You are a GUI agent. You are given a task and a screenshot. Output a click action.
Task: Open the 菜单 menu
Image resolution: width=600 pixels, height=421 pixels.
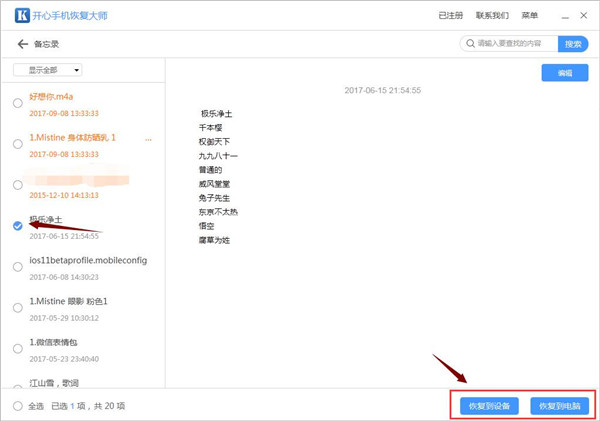pyautogui.click(x=530, y=15)
